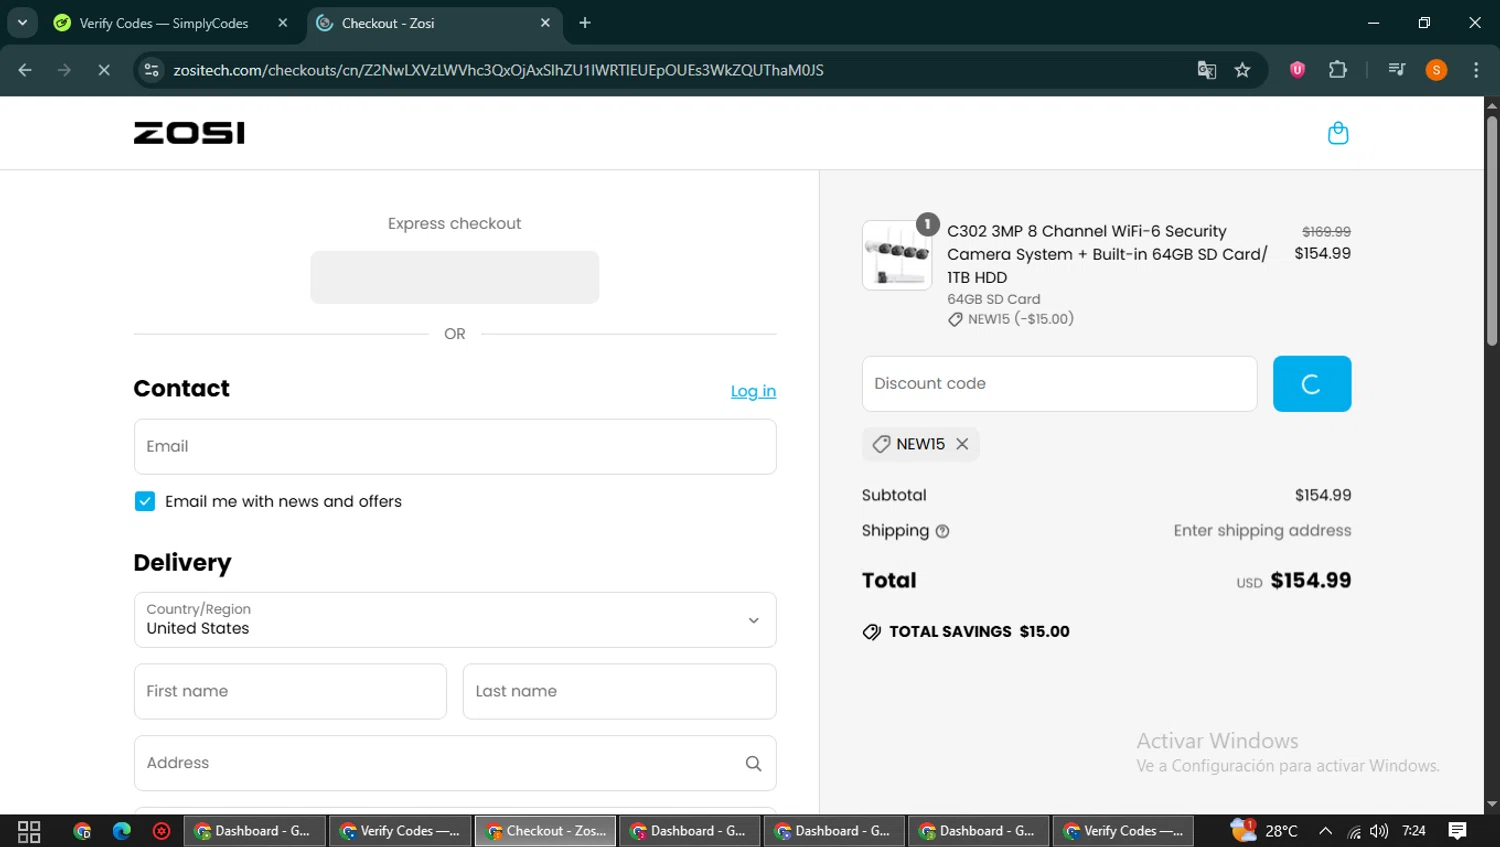The width and height of the screenshot is (1500, 847).
Task: Click the Log in link
Action: (x=753, y=391)
